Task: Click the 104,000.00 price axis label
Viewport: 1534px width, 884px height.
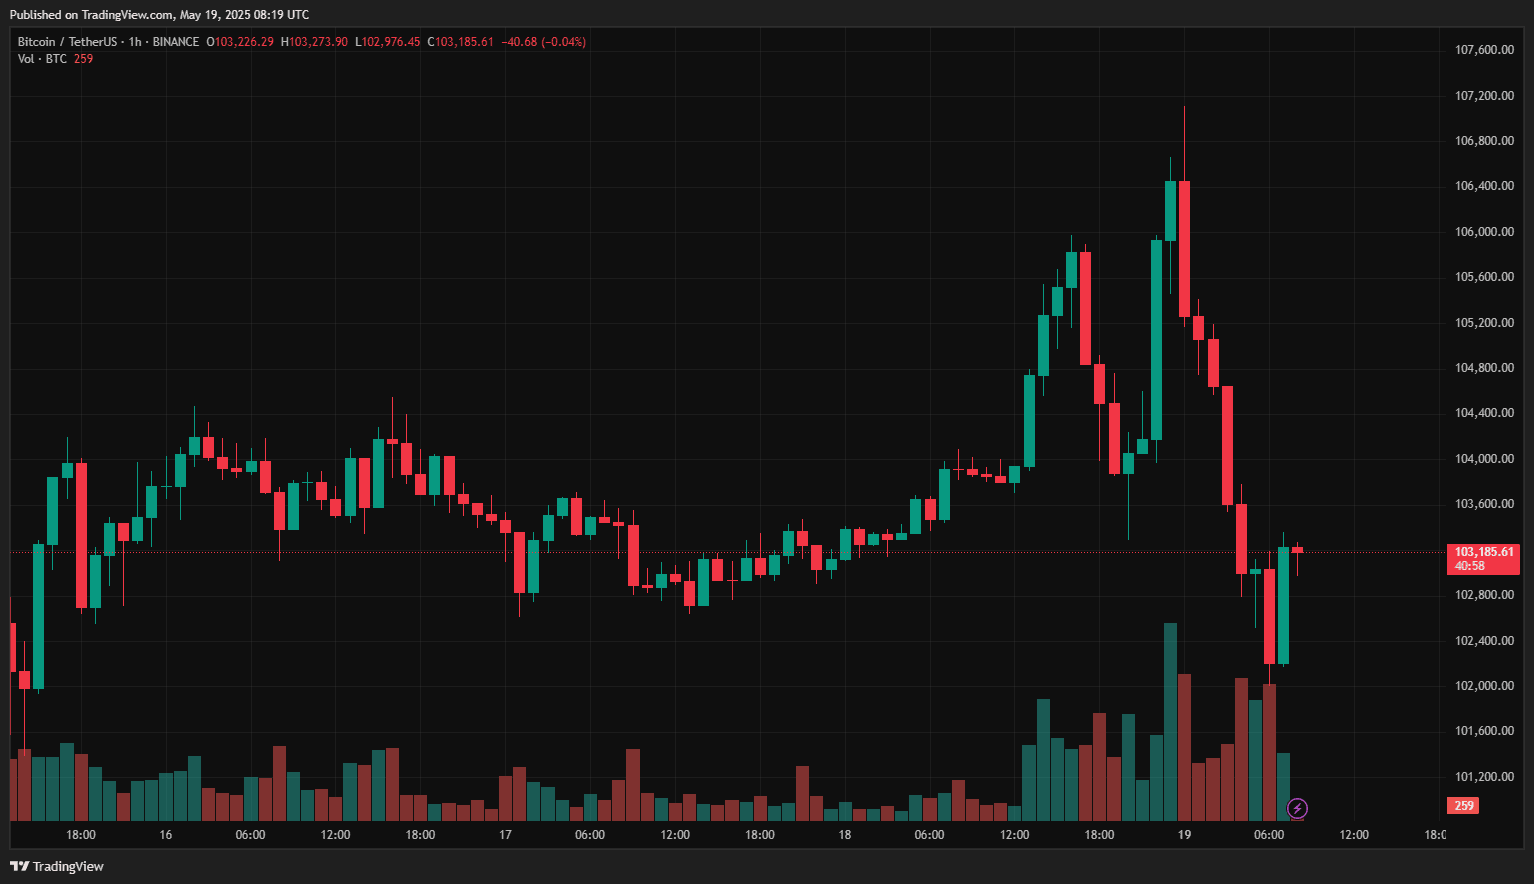Action: coord(1484,459)
